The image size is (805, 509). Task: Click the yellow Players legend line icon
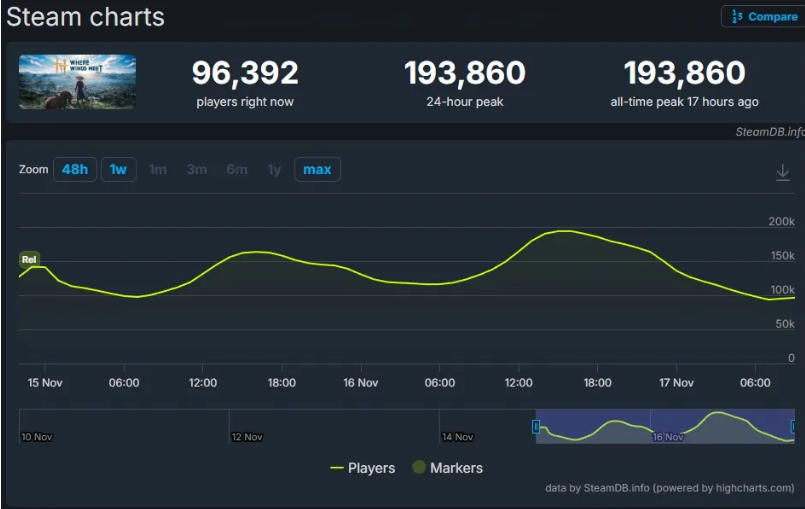(x=336, y=468)
